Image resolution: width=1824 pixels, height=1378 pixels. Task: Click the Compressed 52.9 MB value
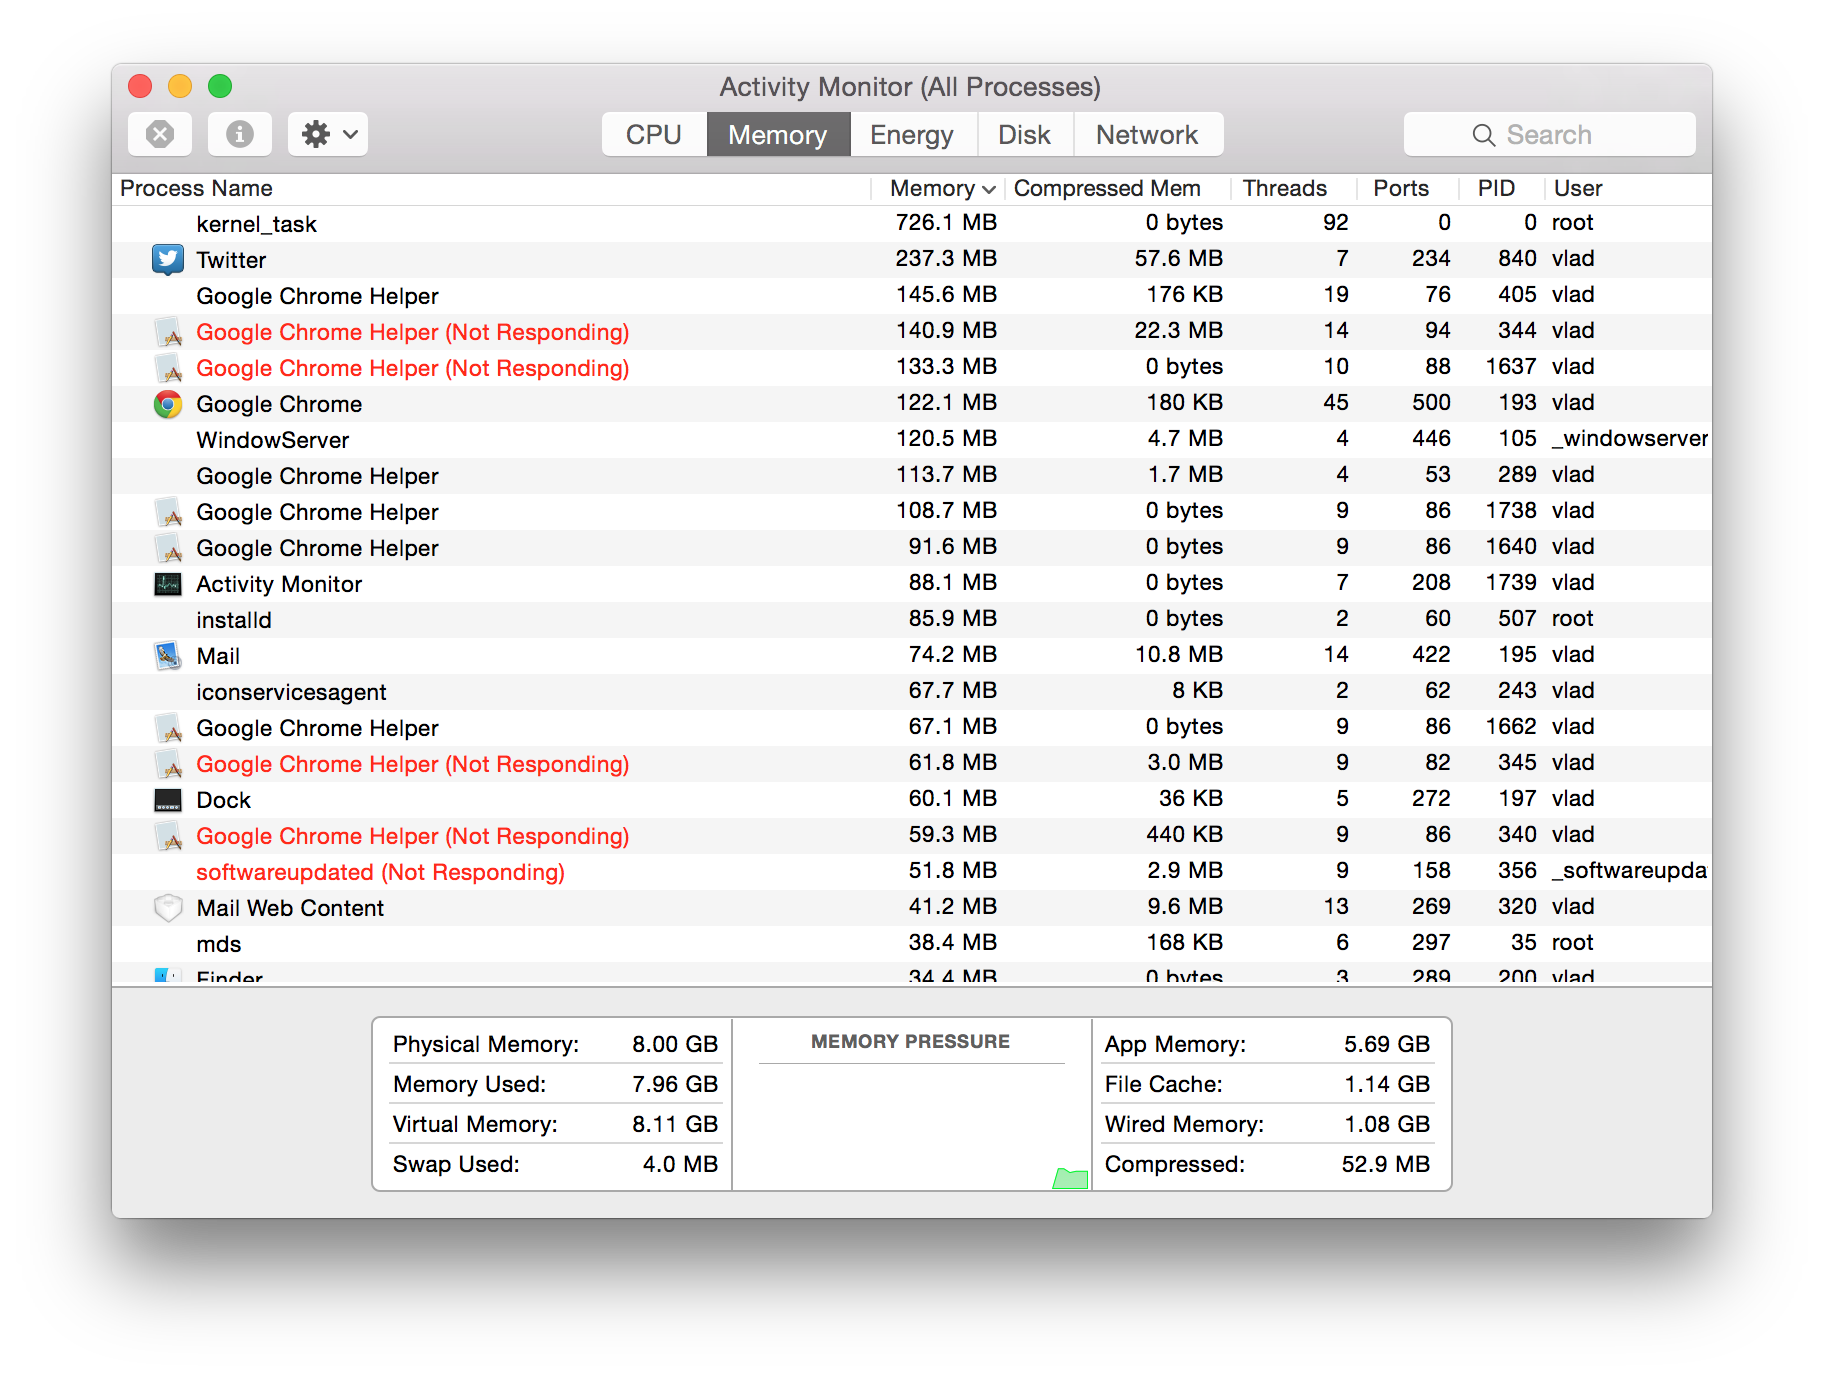click(x=1386, y=1164)
